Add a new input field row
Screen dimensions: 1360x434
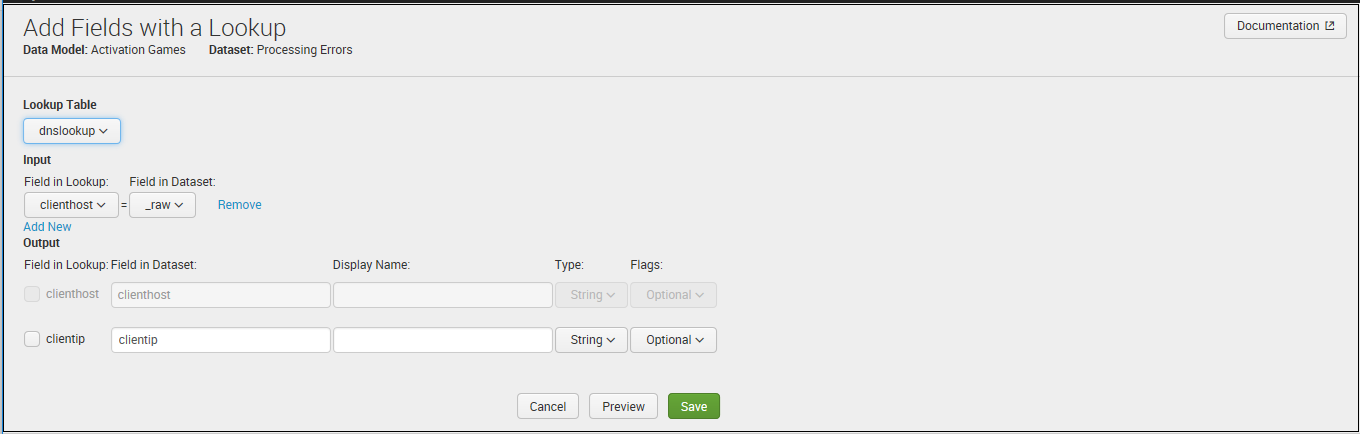[47, 227]
